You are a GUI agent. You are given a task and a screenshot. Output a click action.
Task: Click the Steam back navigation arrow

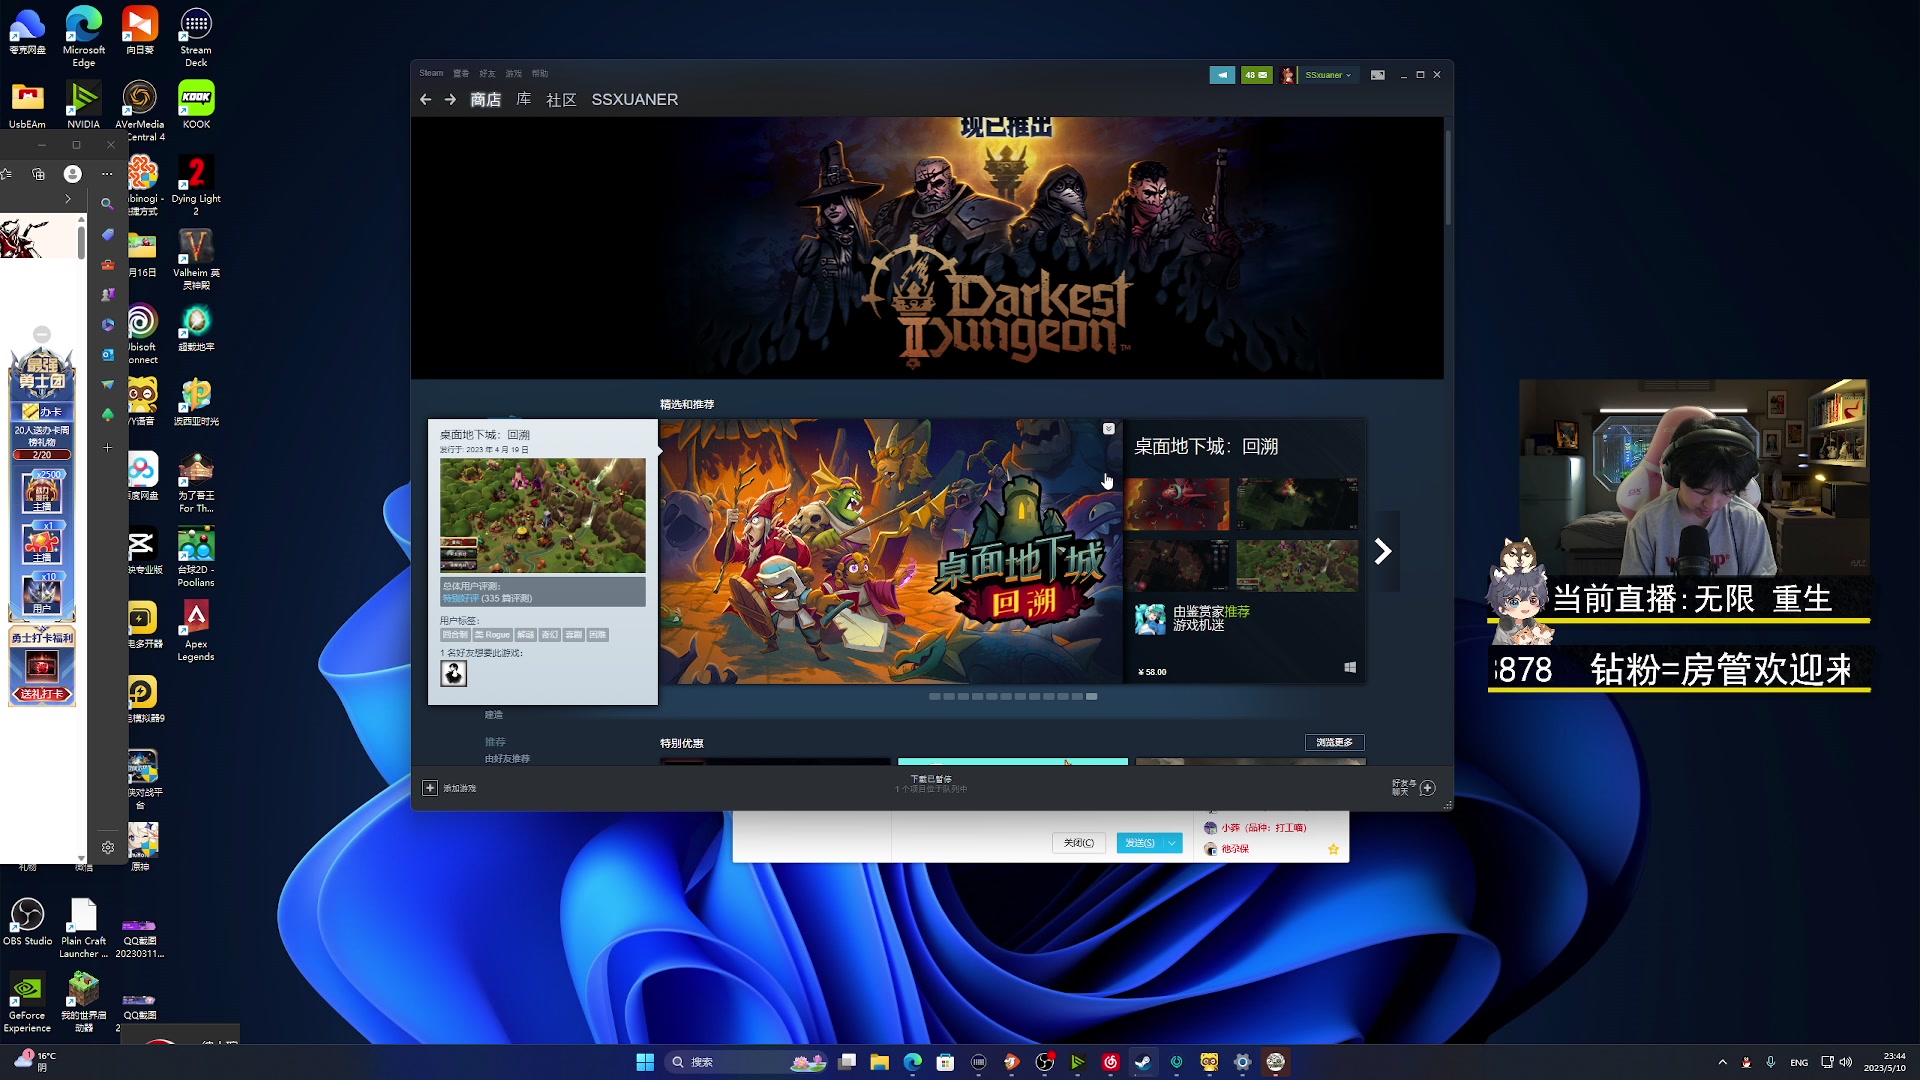(426, 99)
